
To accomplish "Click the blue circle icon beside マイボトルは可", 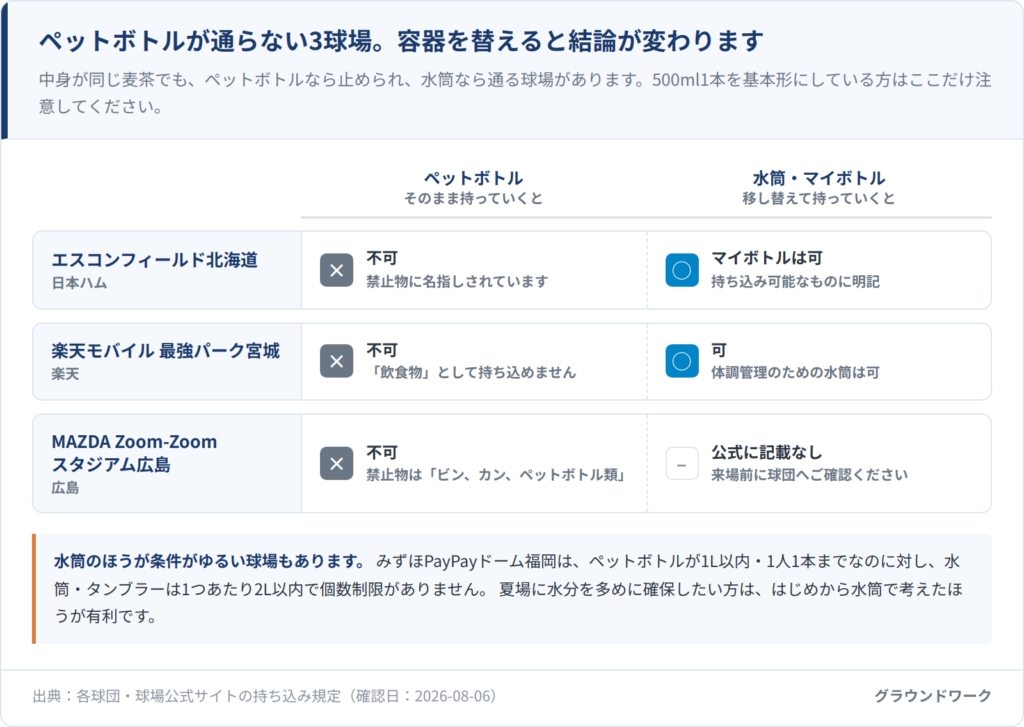I will coord(682,270).
